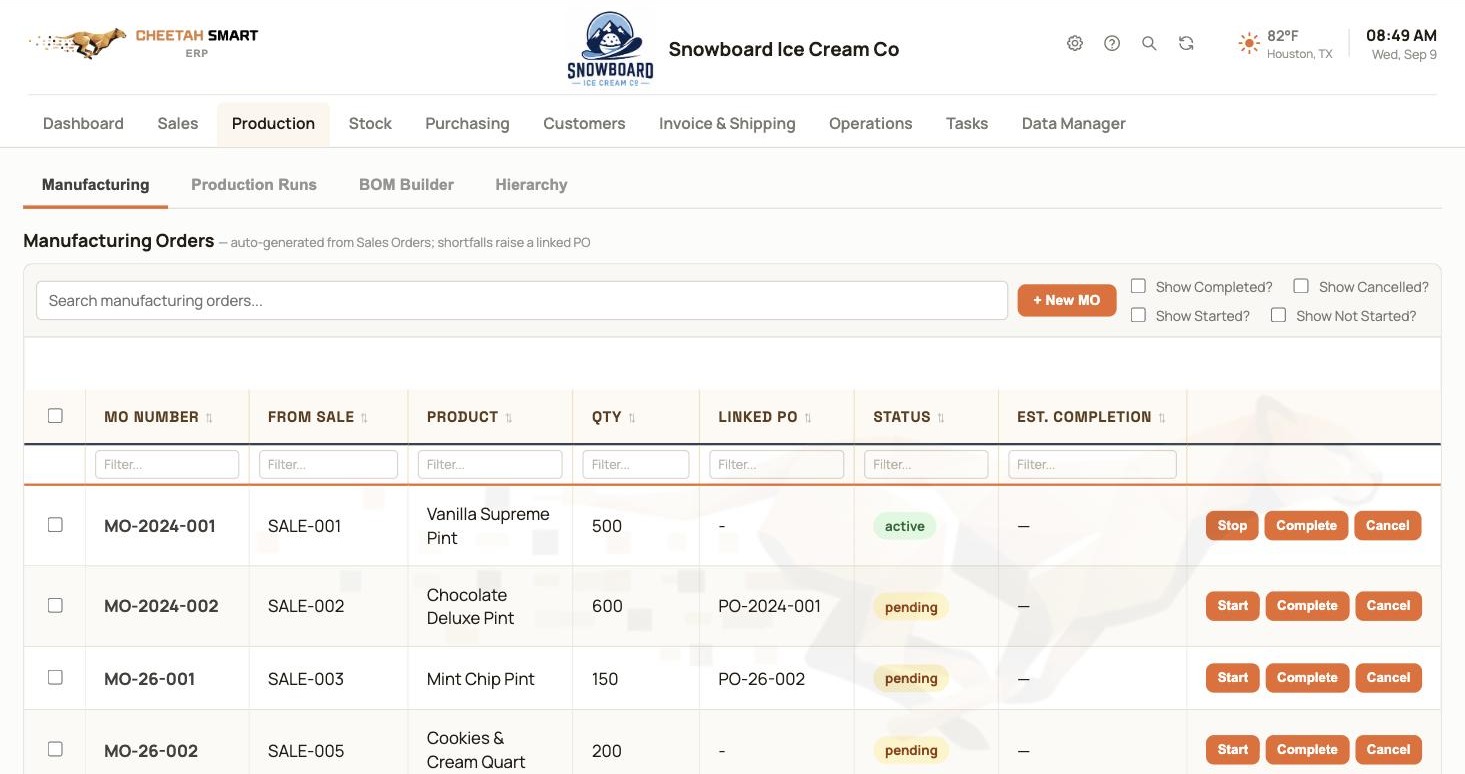Sort by Qty column icon
Viewport: 1465px width, 774px height.
click(632, 418)
